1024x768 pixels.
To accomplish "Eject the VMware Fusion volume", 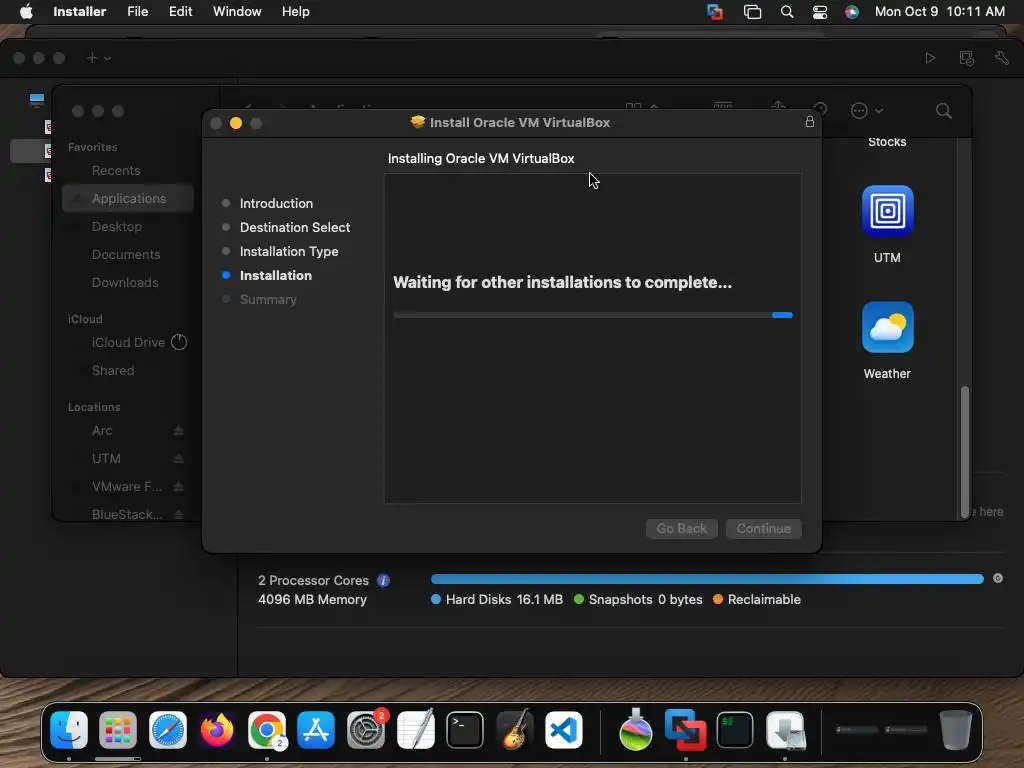I will [x=178, y=487].
